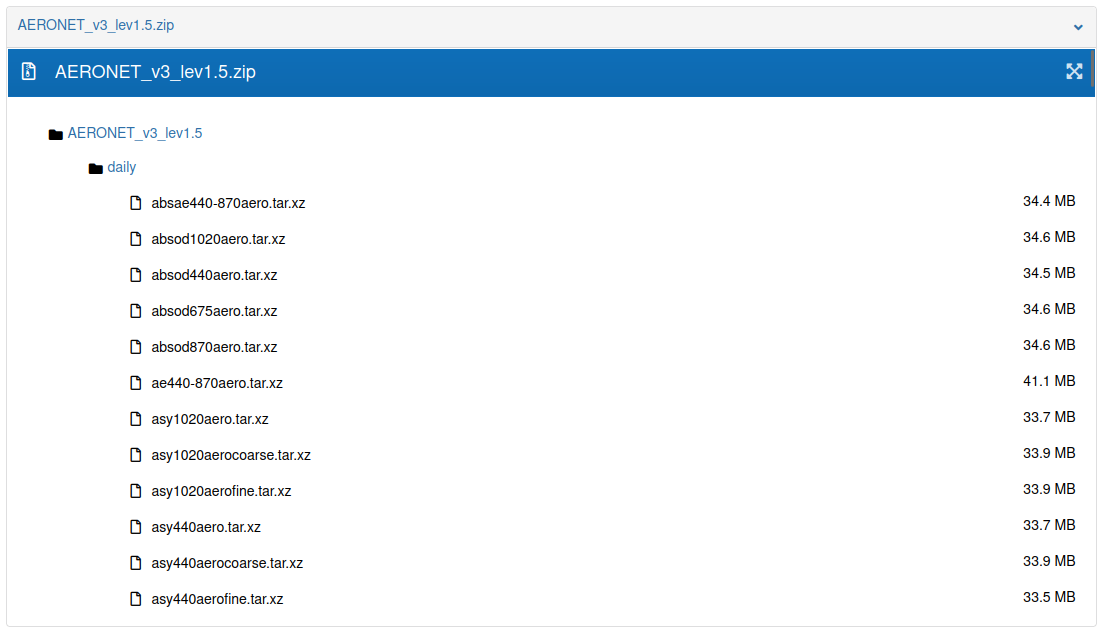Viewport: 1102px width, 633px height.
Task: Click file icon beside ae440-870aero.tar.xz
Action: tap(136, 383)
